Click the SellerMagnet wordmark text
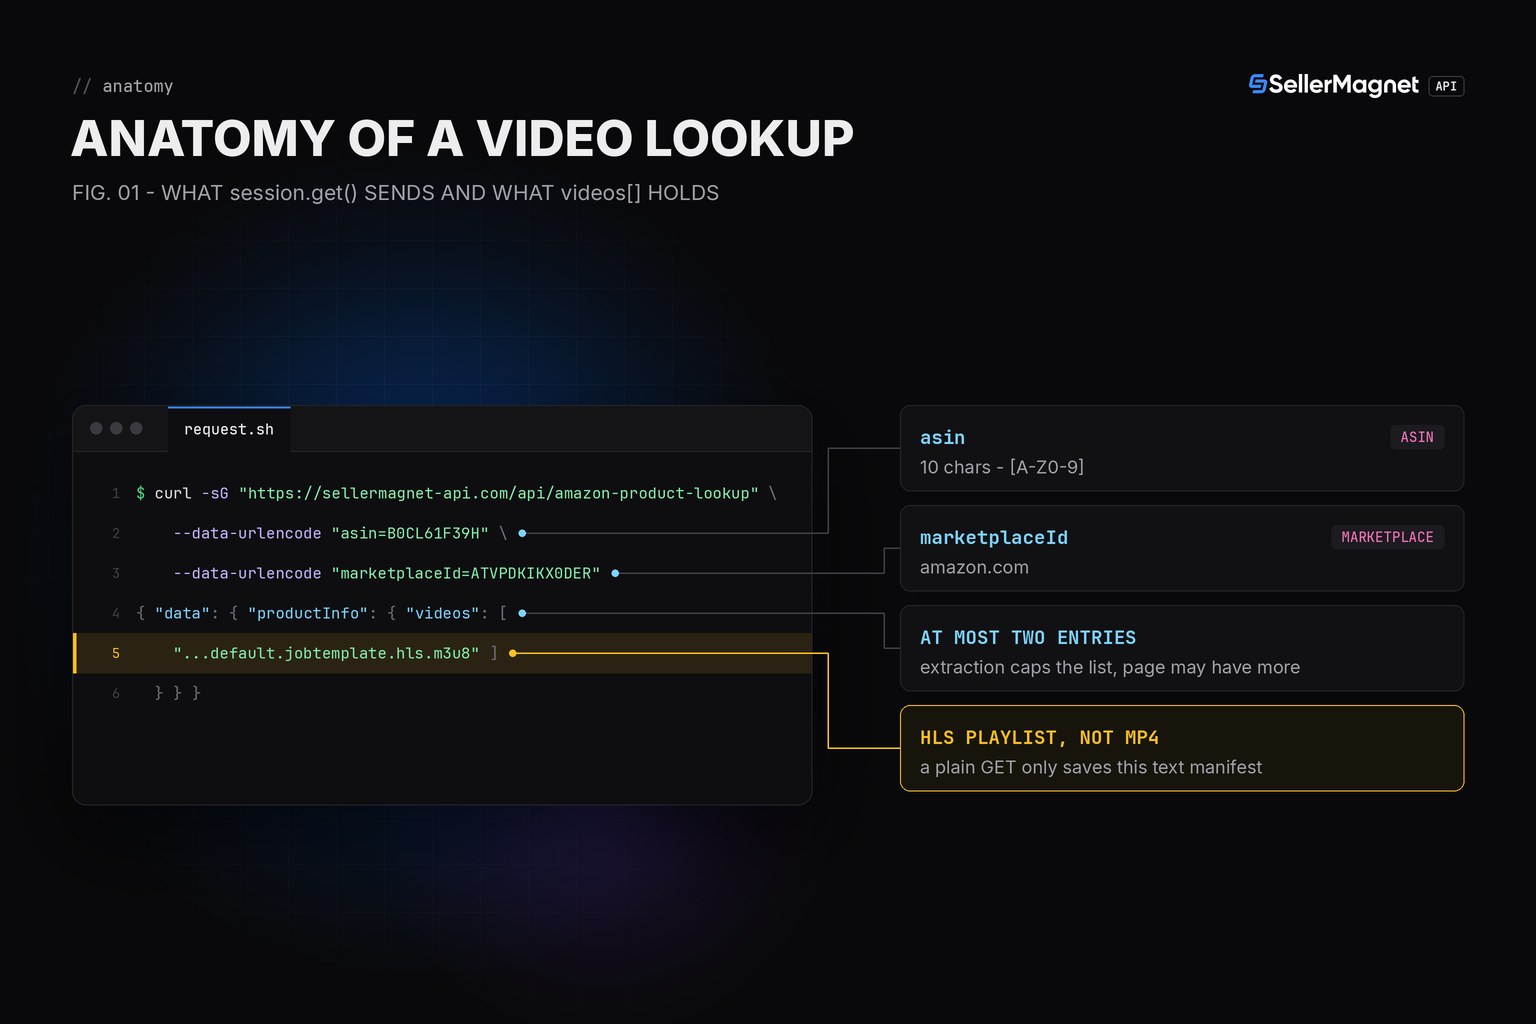The width and height of the screenshot is (1536, 1024). pyautogui.click(x=1344, y=85)
